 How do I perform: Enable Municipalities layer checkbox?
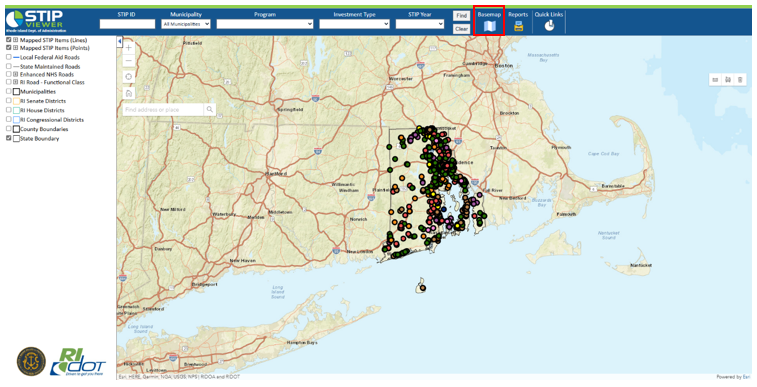pyautogui.click(x=9, y=91)
